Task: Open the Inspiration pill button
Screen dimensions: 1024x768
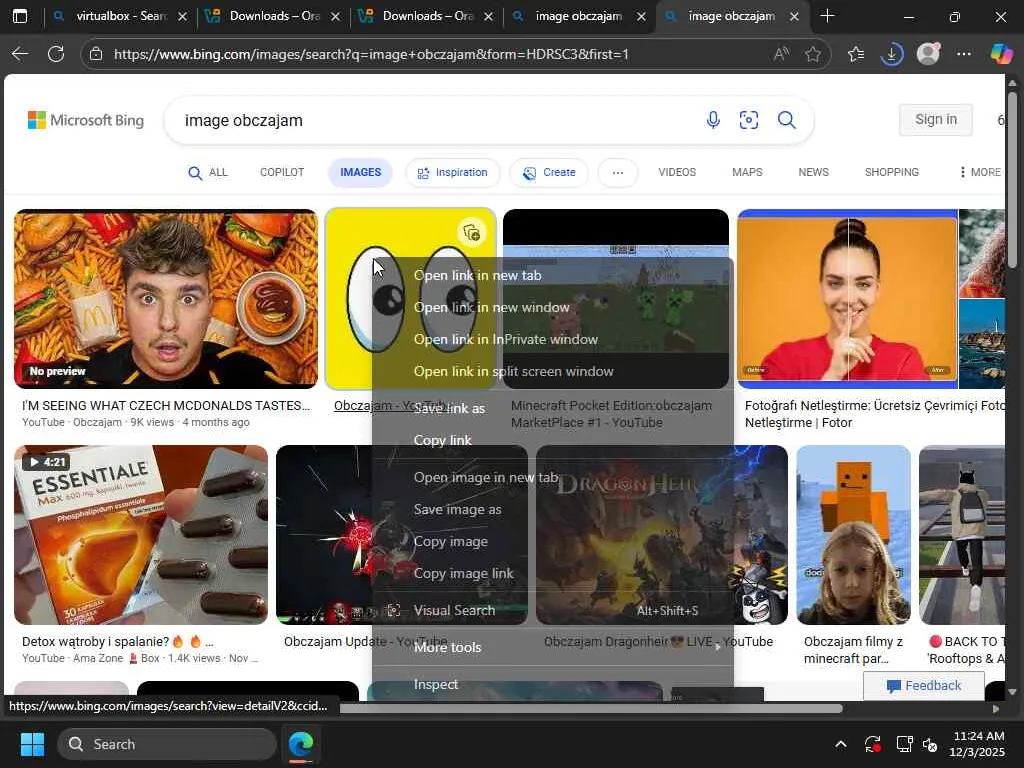Action: pyautogui.click(x=453, y=172)
